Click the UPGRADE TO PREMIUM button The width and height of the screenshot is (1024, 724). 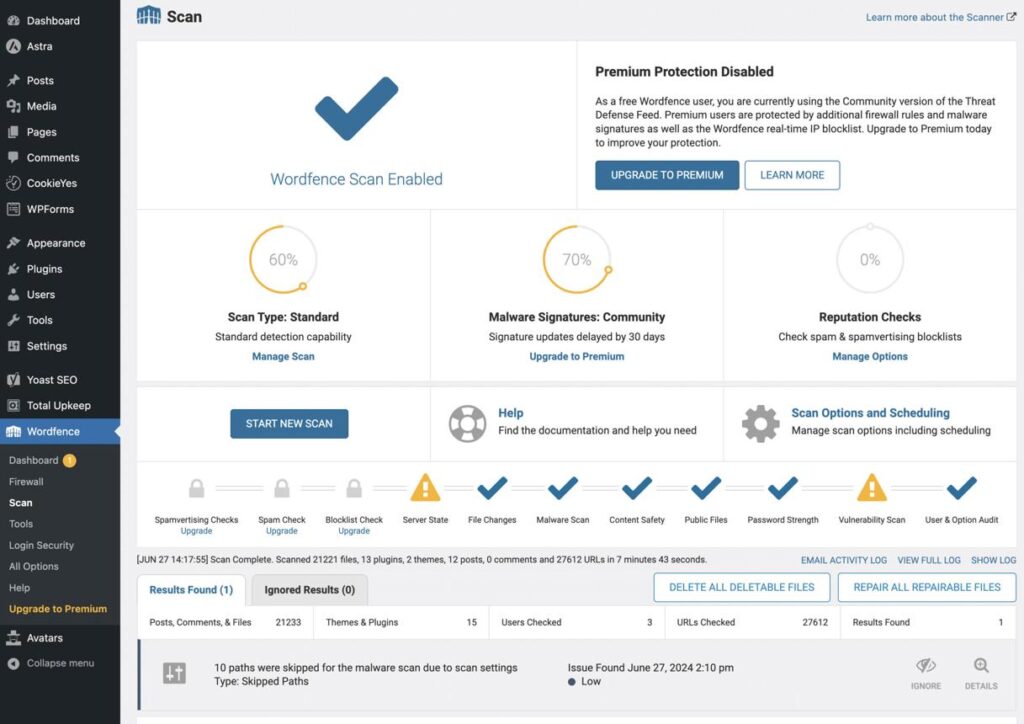point(667,175)
